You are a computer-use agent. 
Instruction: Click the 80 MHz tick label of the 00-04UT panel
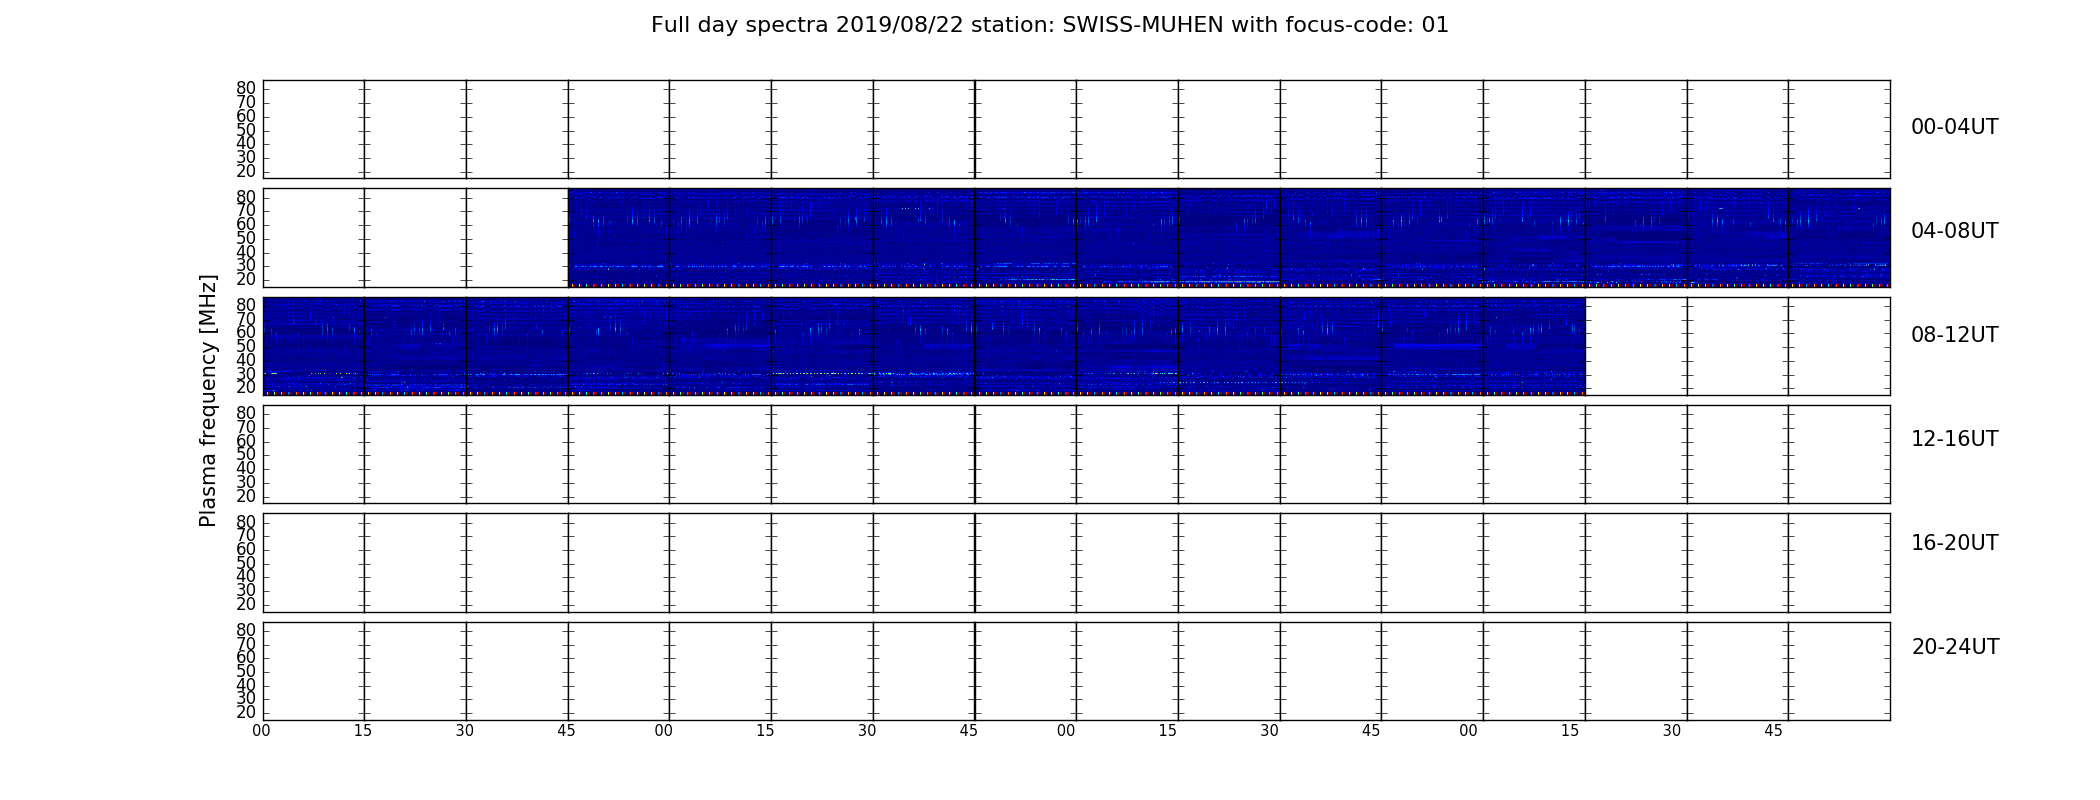click(246, 88)
